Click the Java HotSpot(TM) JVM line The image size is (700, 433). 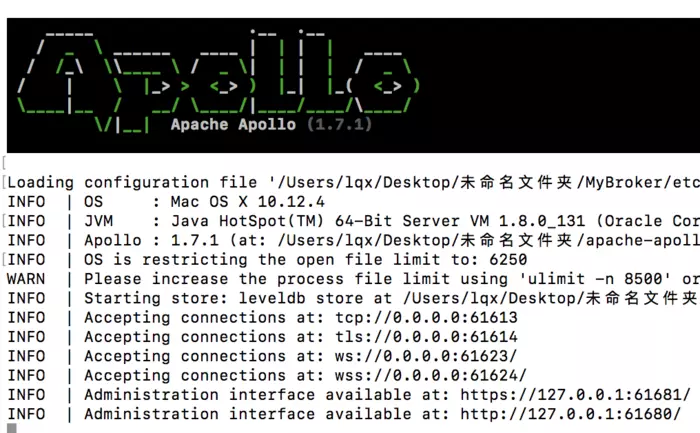tap(392, 221)
